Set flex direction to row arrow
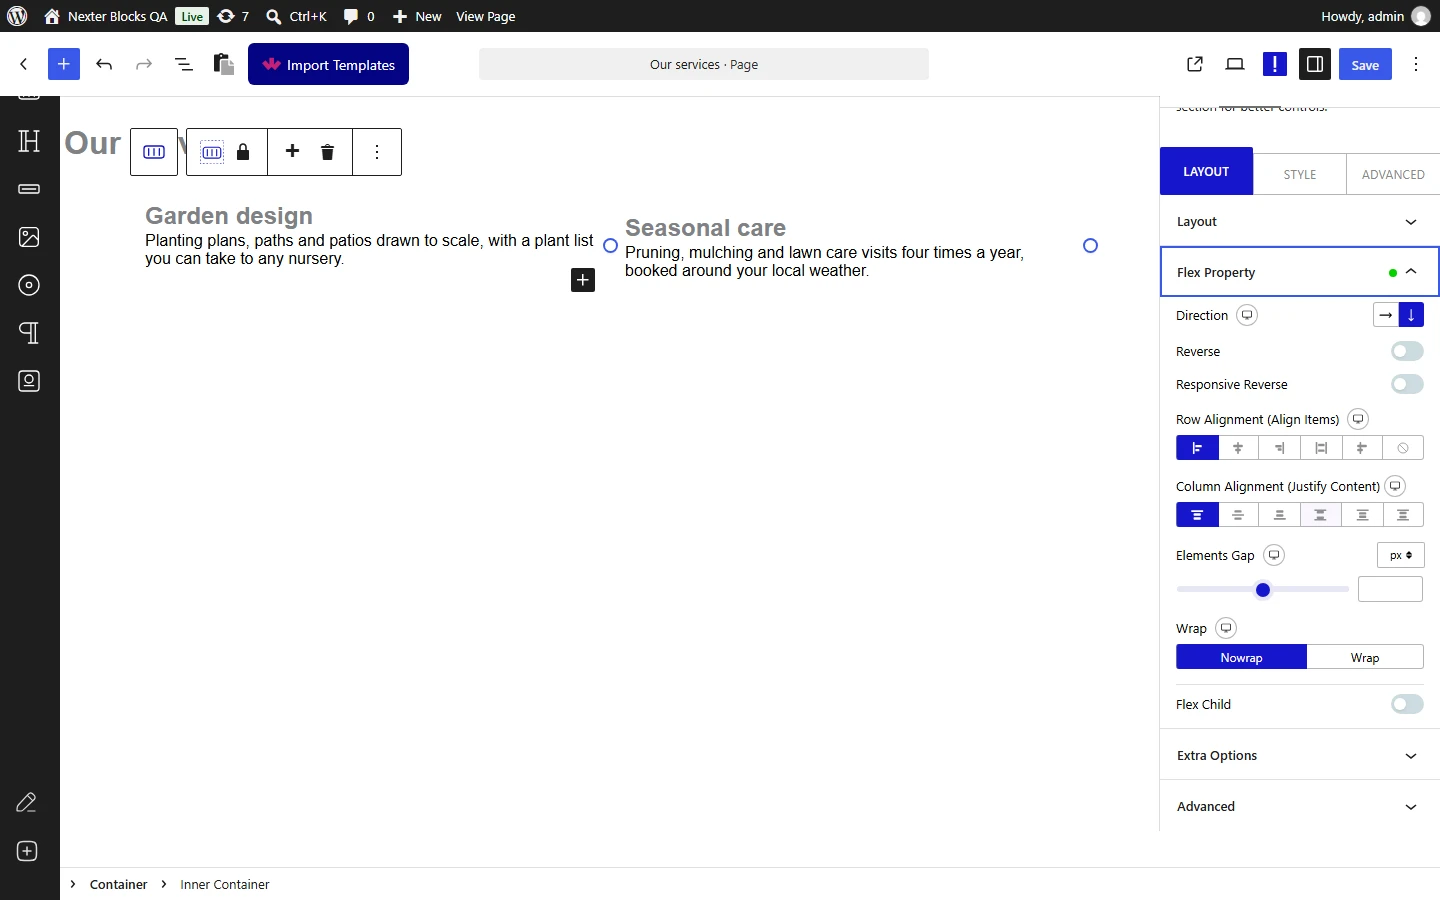Screen dimensions: 1440x900 [1386, 315]
